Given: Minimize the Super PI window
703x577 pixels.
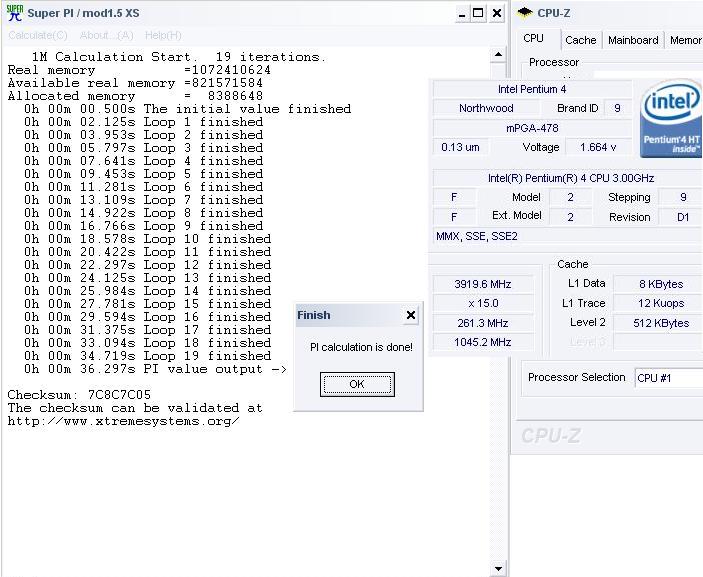Looking at the screenshot, I should click(462, 13).
